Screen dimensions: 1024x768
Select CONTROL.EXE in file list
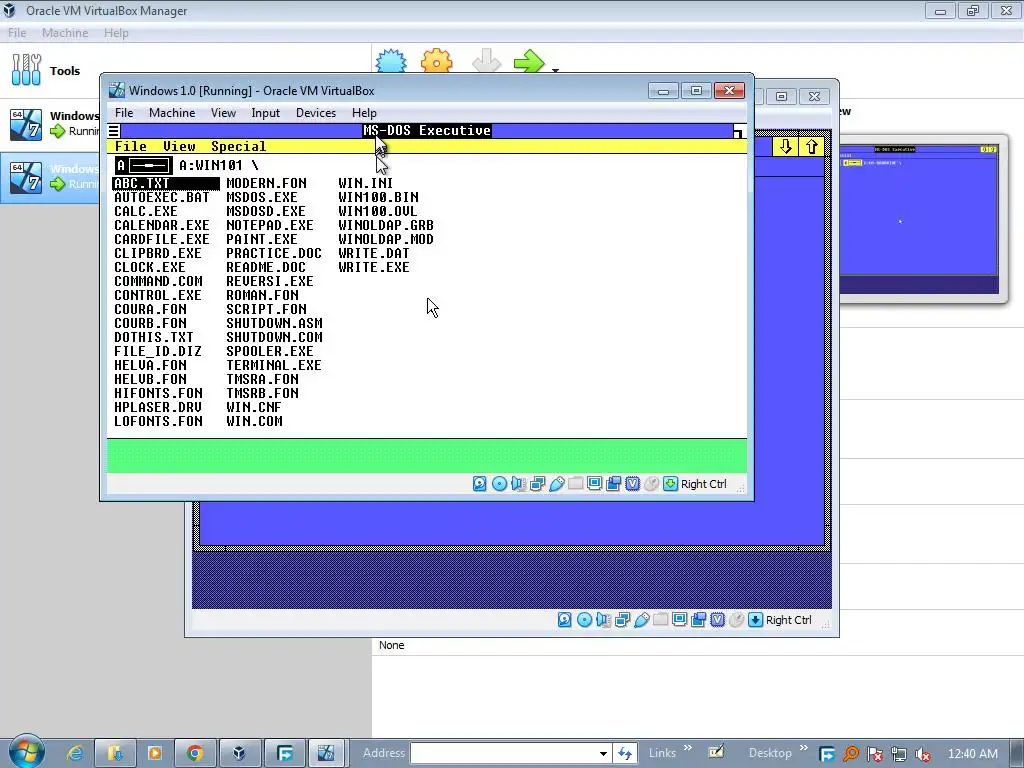(x=157, y=296)
